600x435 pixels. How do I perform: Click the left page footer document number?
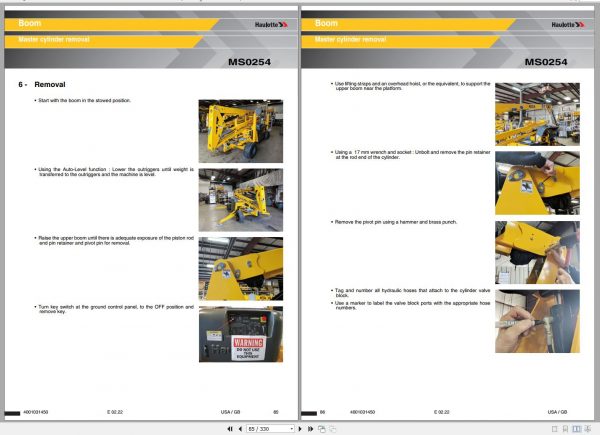36,412
